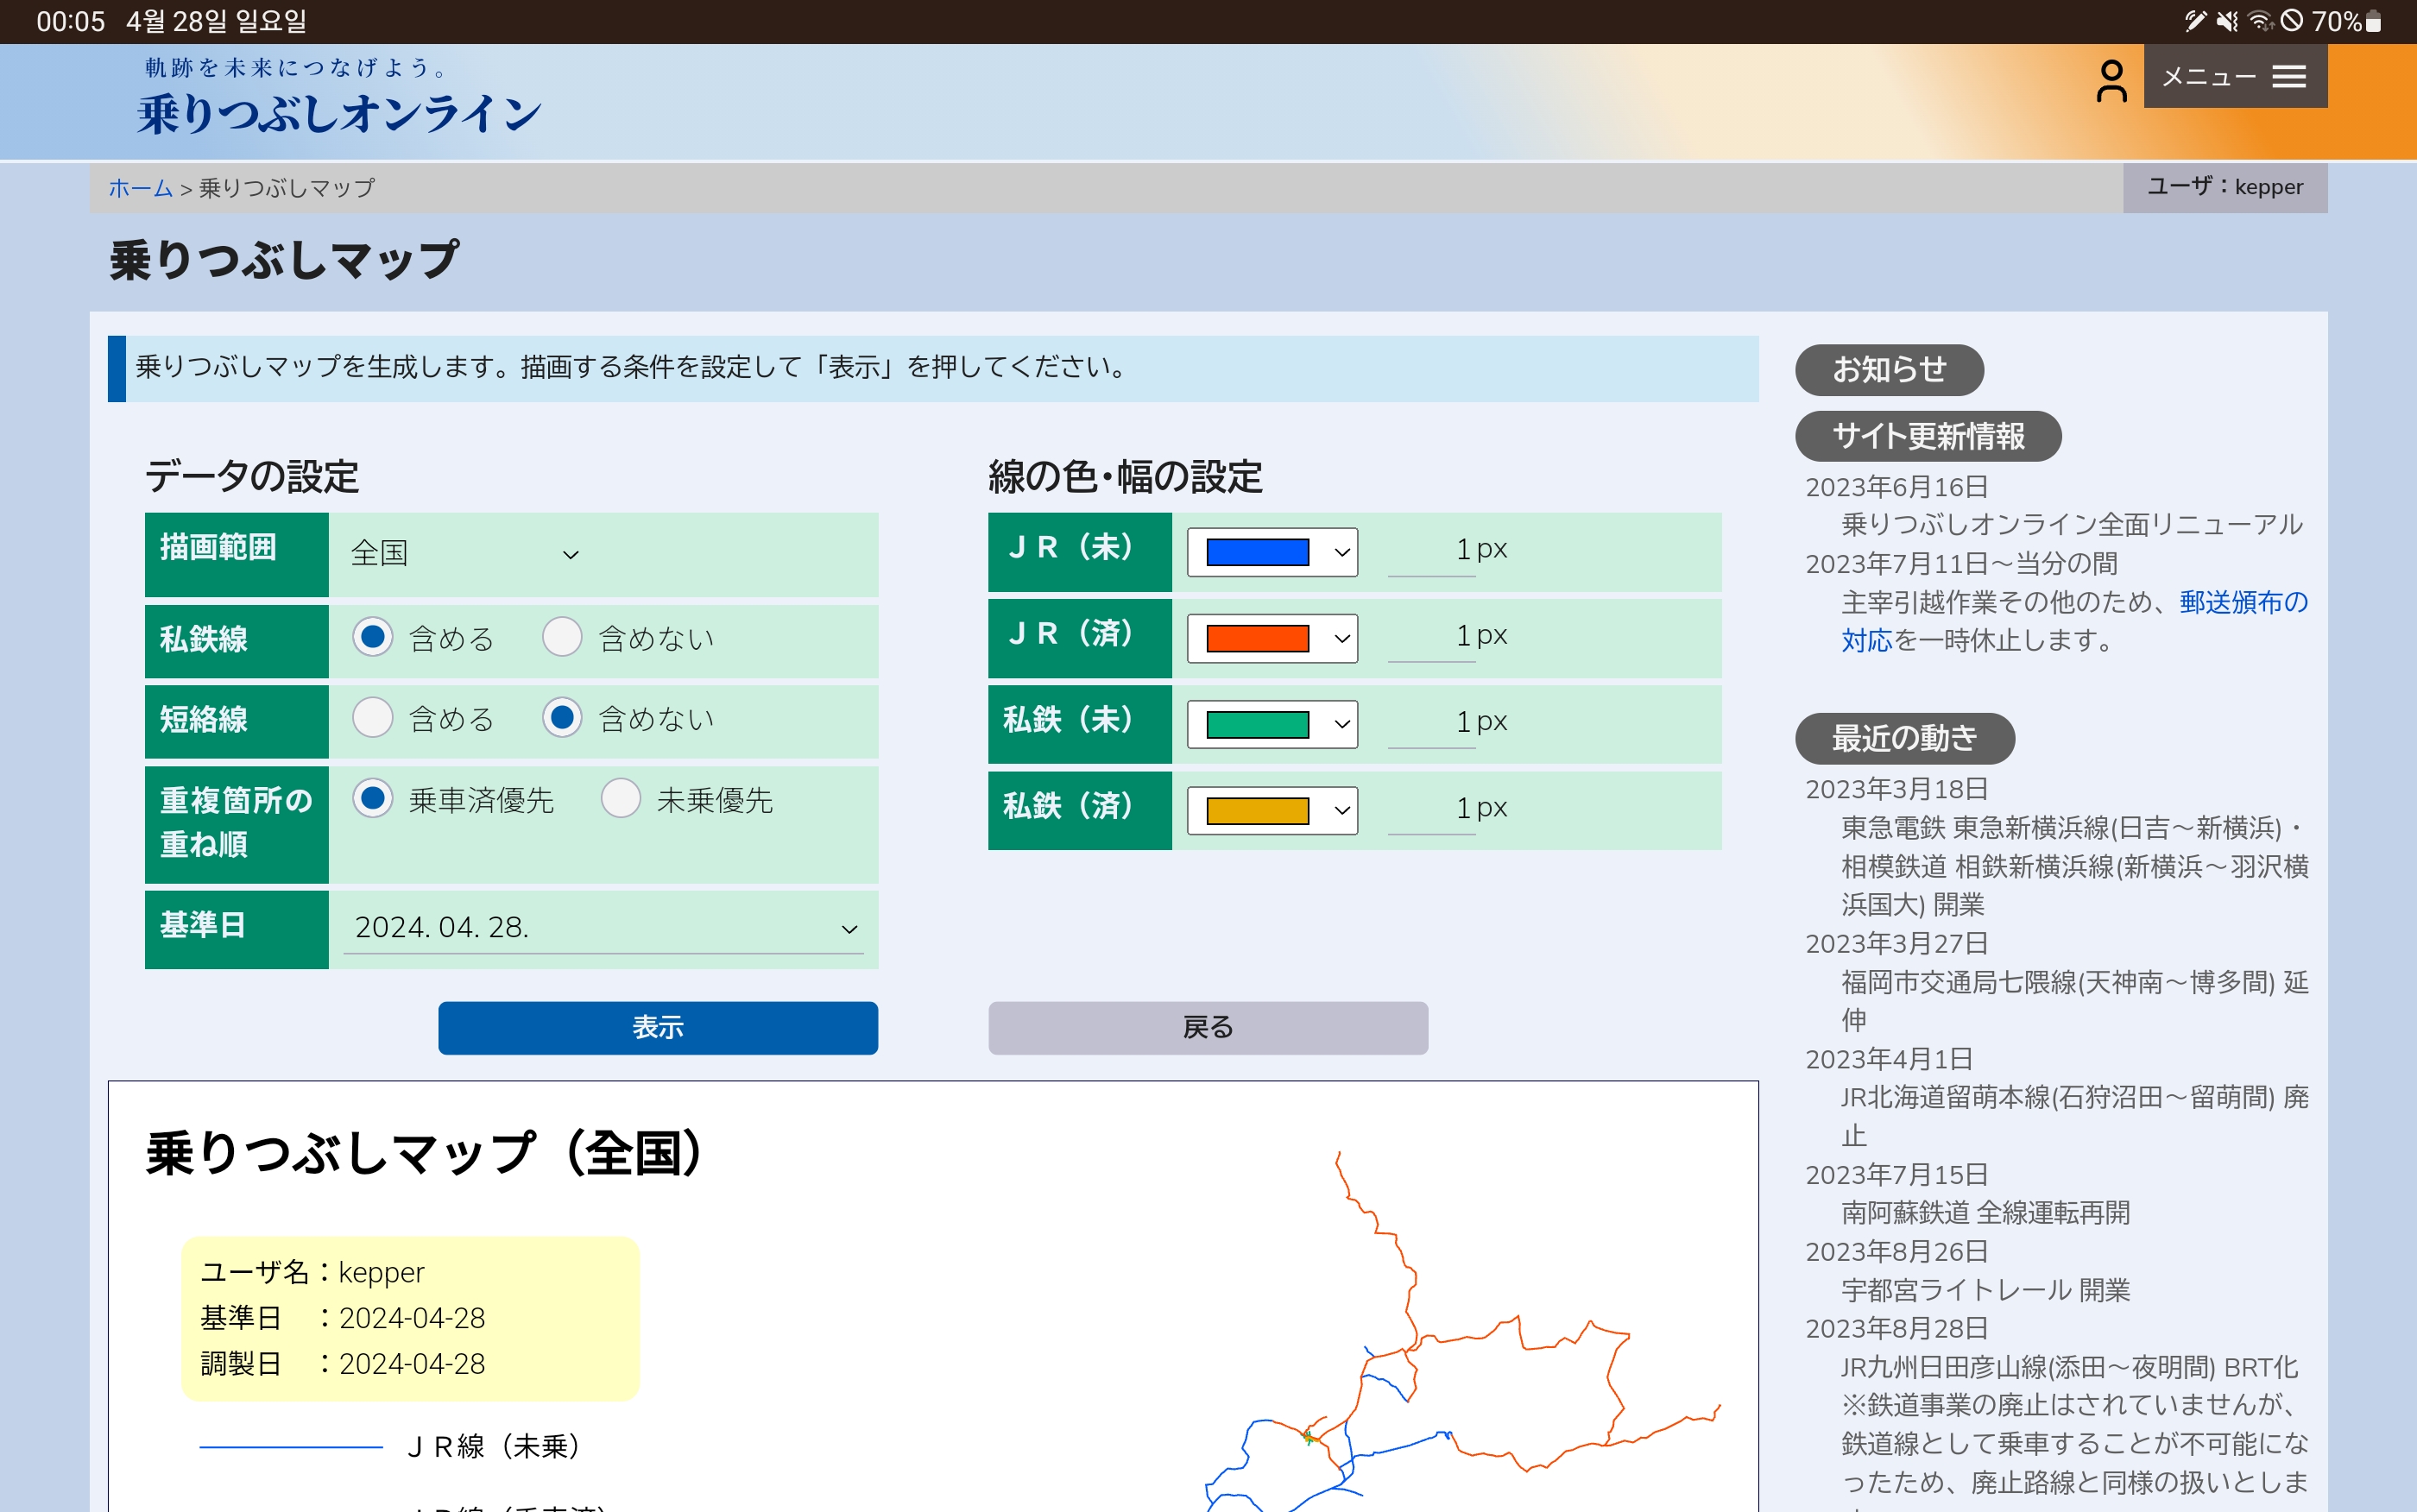Screen dimensions: 2417x1512
Task: Tap the do-not-disturb circle status icon
Action: tap(2292, 21)
